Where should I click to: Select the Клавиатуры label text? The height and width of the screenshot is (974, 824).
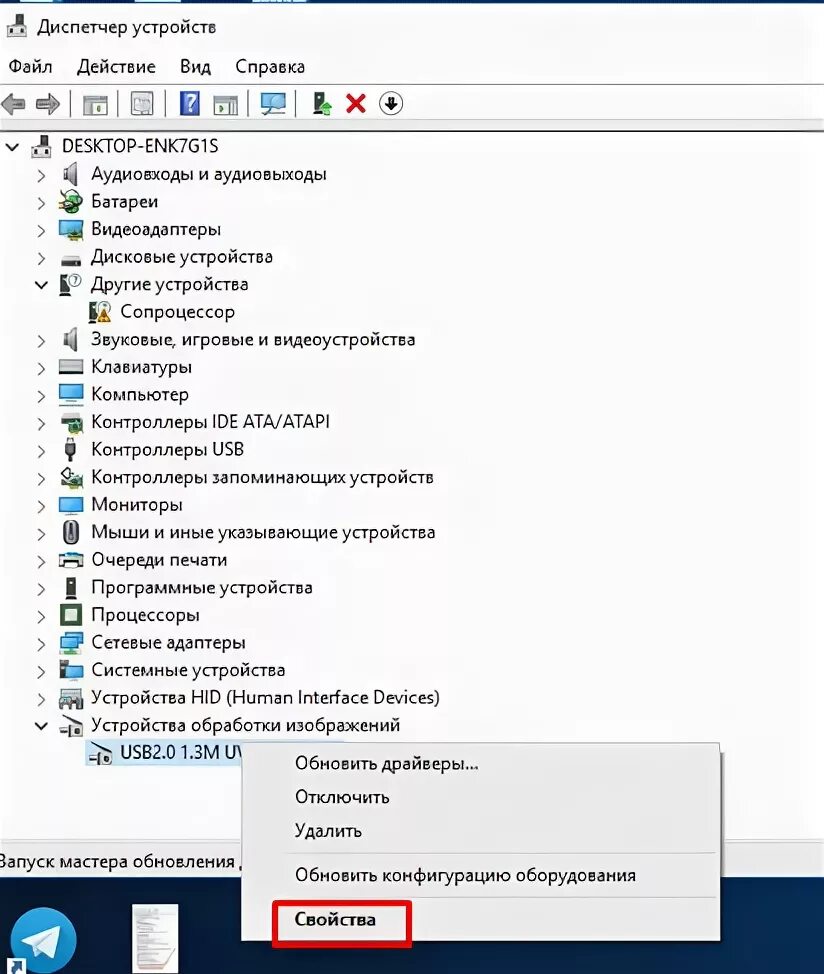tap(142, 367)
